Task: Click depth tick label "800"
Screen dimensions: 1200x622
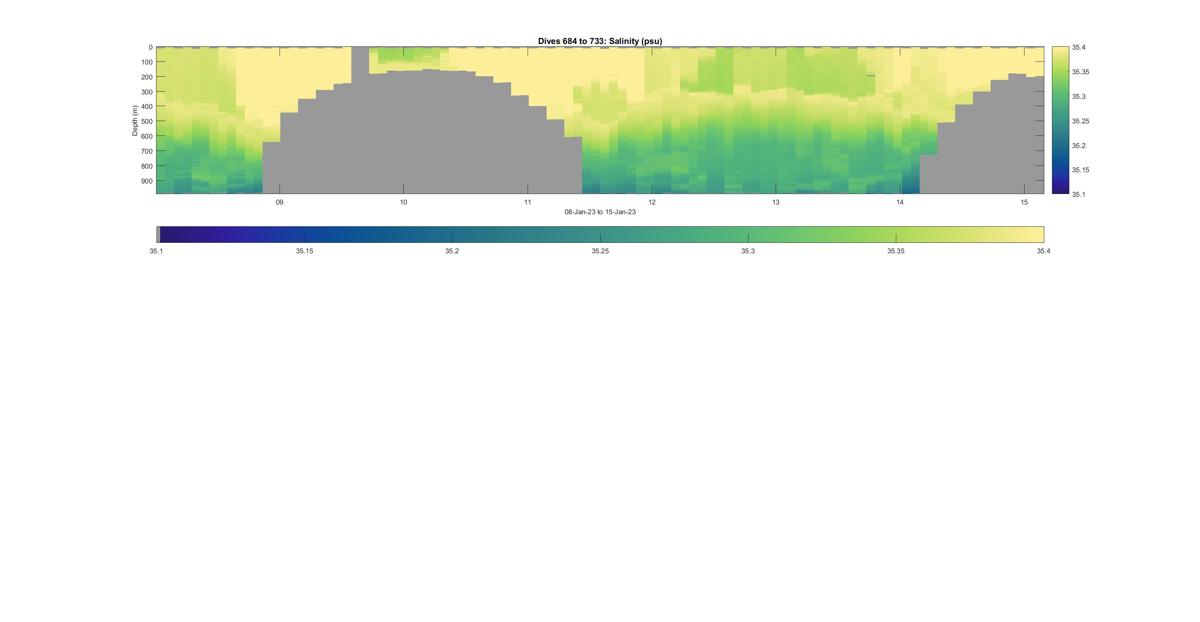Action: [x=146, y=166]
